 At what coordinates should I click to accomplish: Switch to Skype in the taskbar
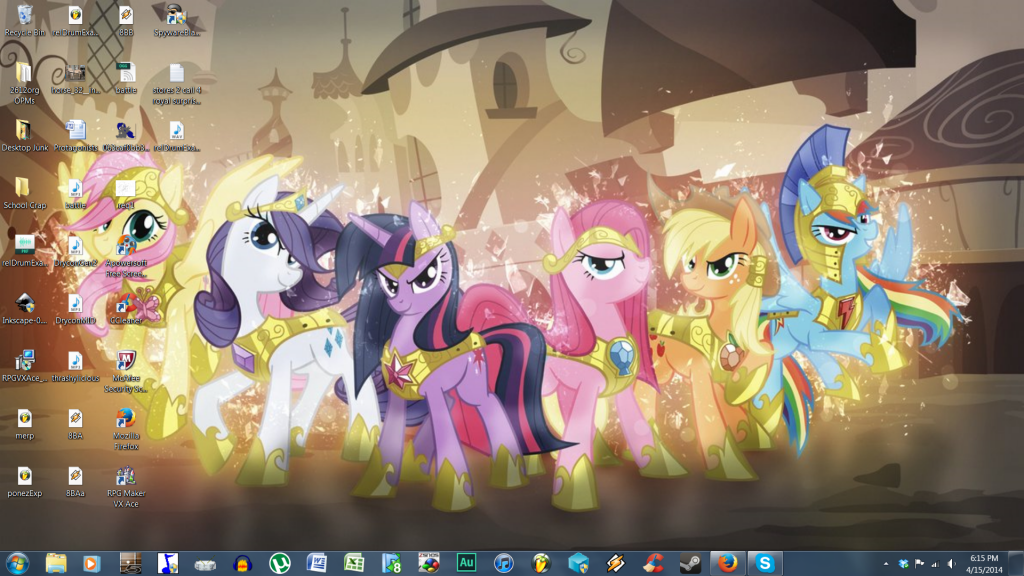tap(764, 563)
